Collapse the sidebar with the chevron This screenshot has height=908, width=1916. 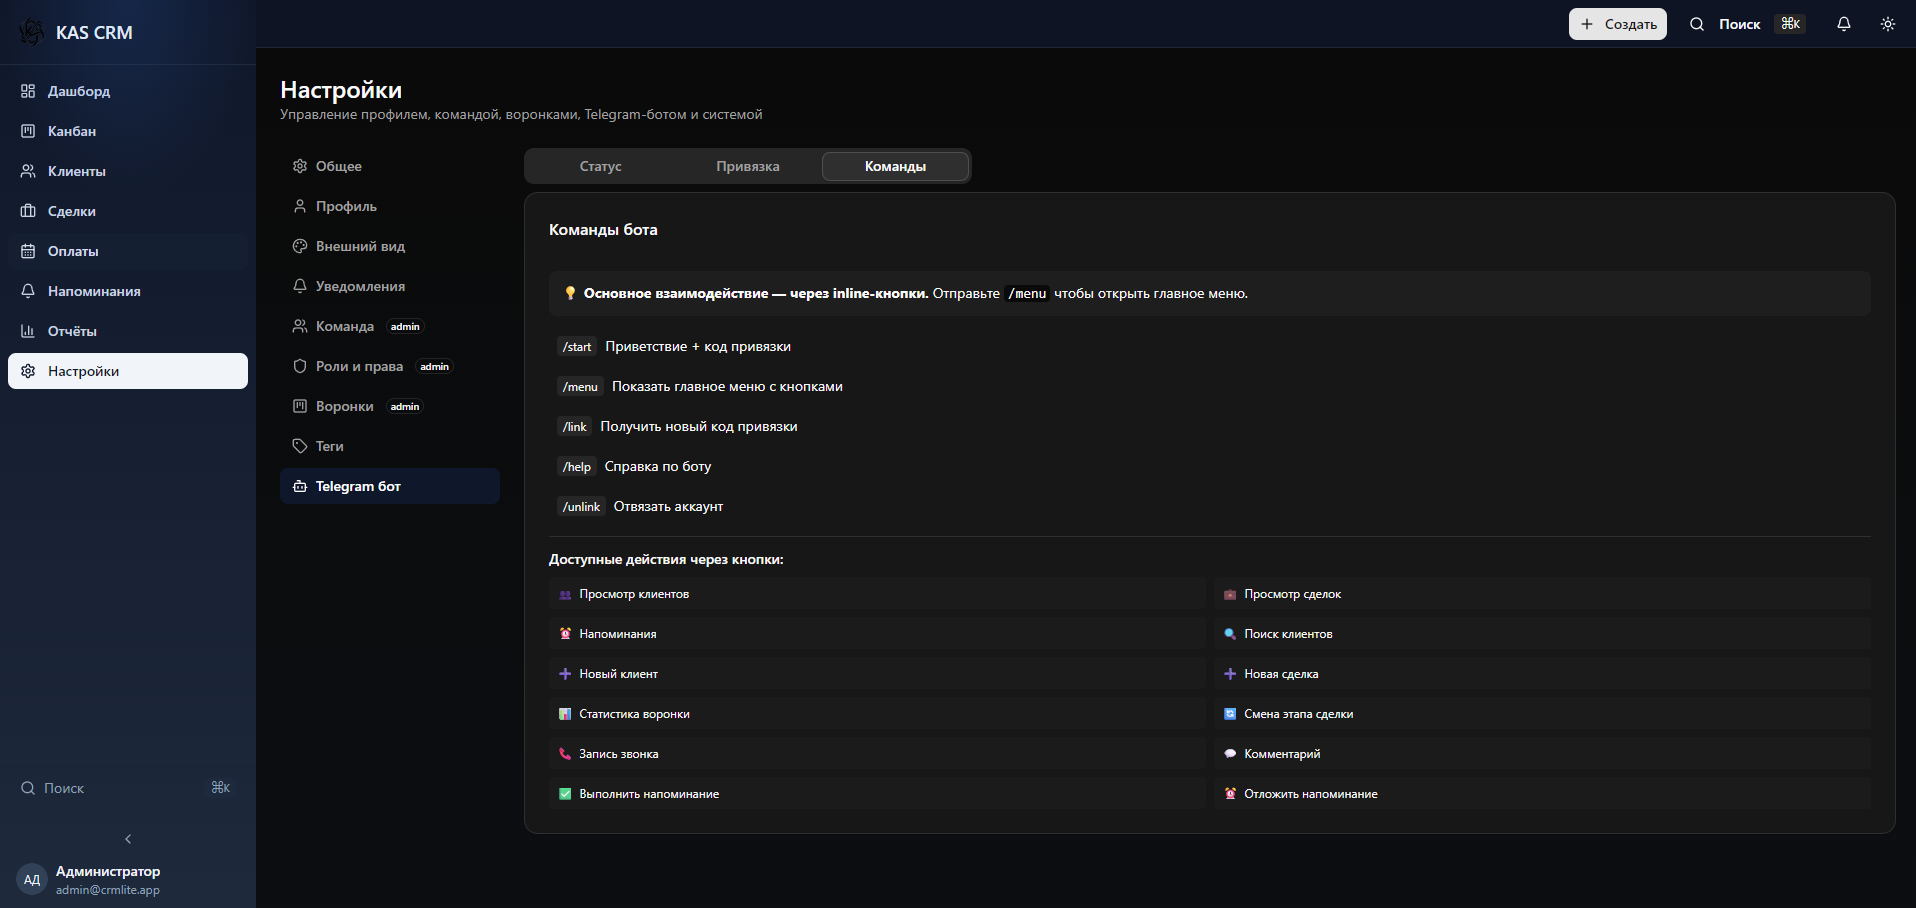pos(128,839)
